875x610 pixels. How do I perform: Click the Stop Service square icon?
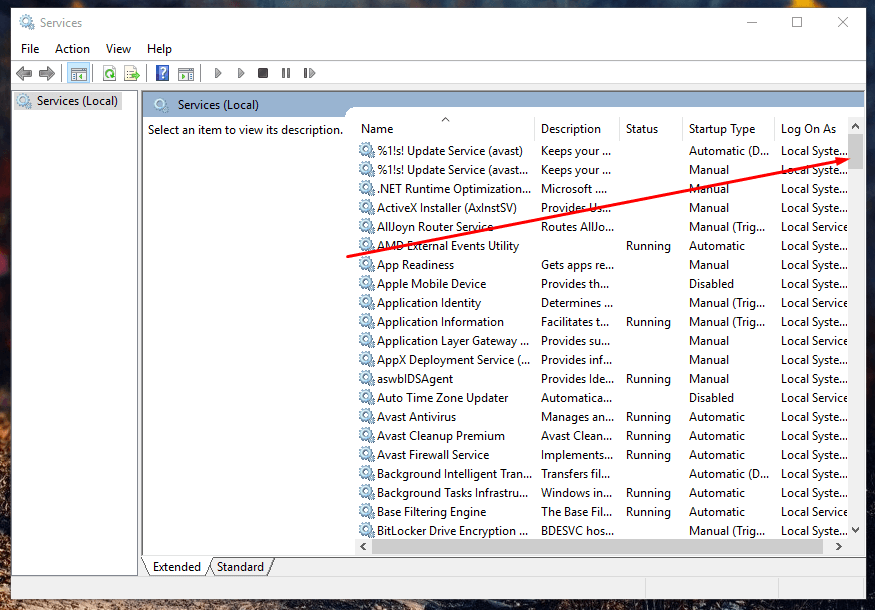263,73
